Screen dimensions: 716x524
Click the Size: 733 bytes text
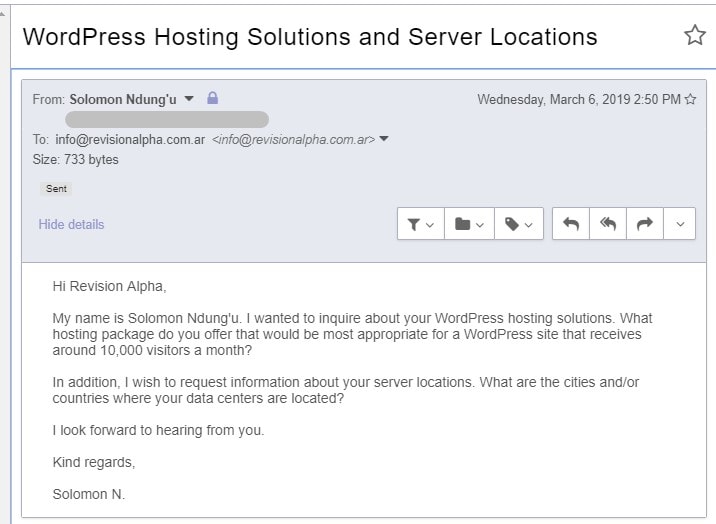pyautogui.click(x=75, y=159)
